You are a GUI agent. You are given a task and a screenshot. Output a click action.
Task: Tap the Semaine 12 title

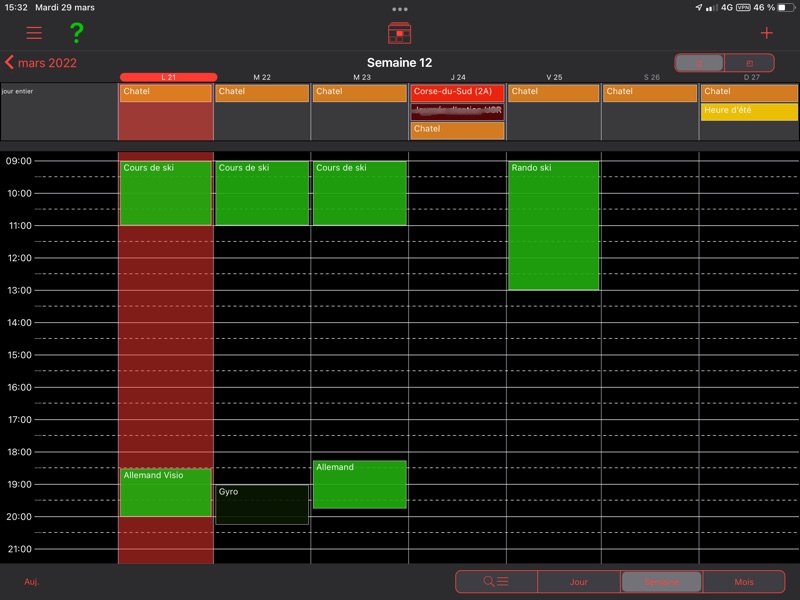coord(399,63)
